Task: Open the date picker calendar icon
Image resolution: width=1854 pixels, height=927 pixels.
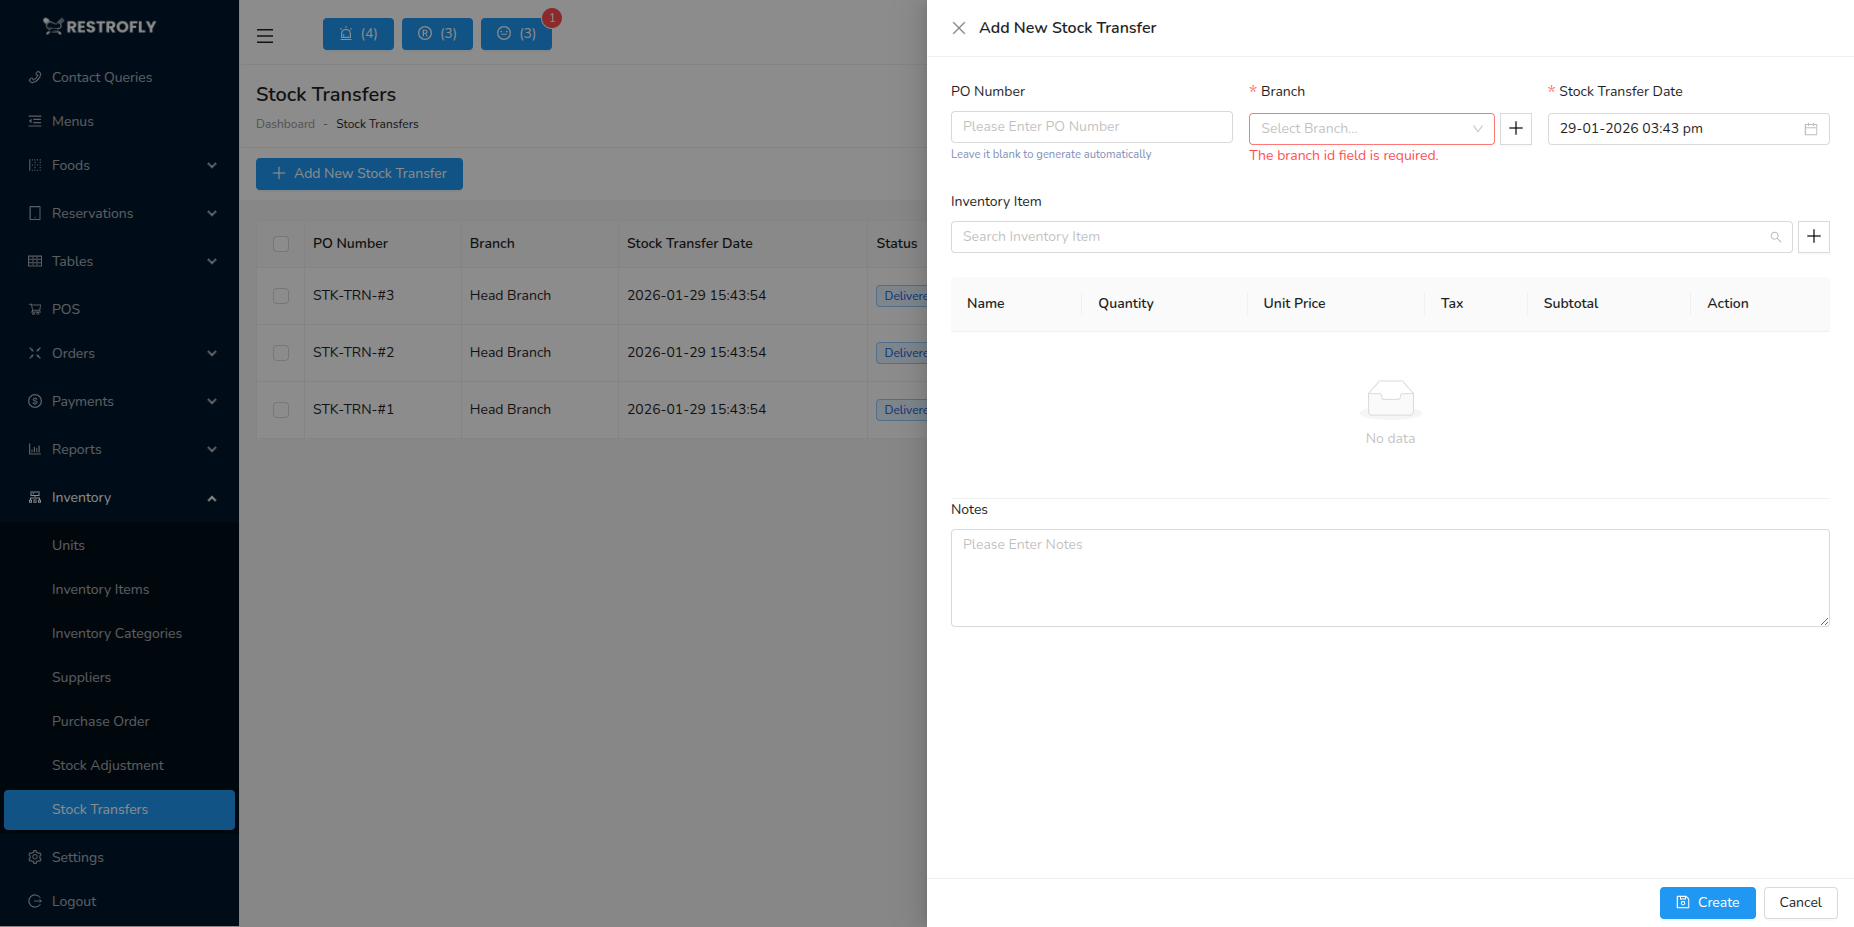Action: coord(1811,128)
